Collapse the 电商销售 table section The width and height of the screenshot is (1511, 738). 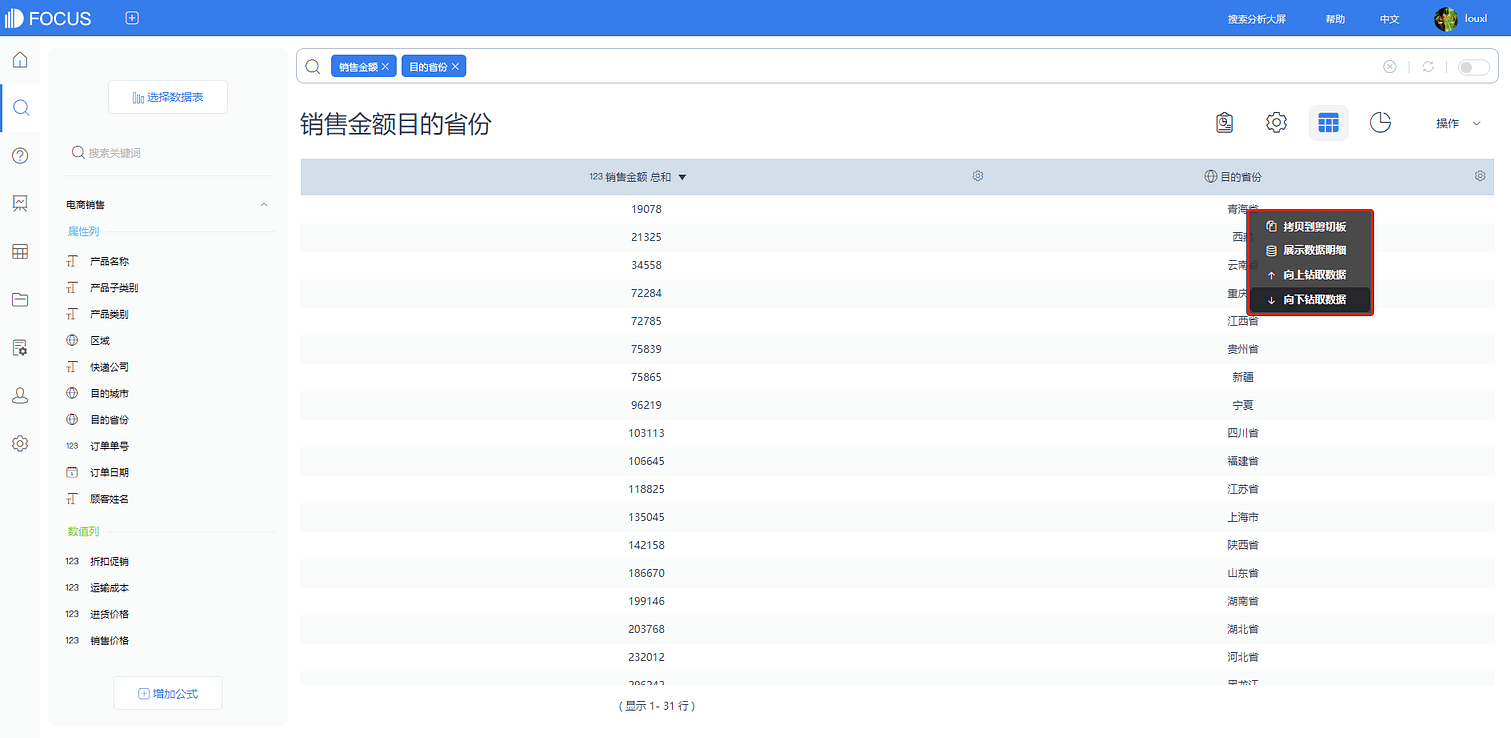tap(264, 205)
